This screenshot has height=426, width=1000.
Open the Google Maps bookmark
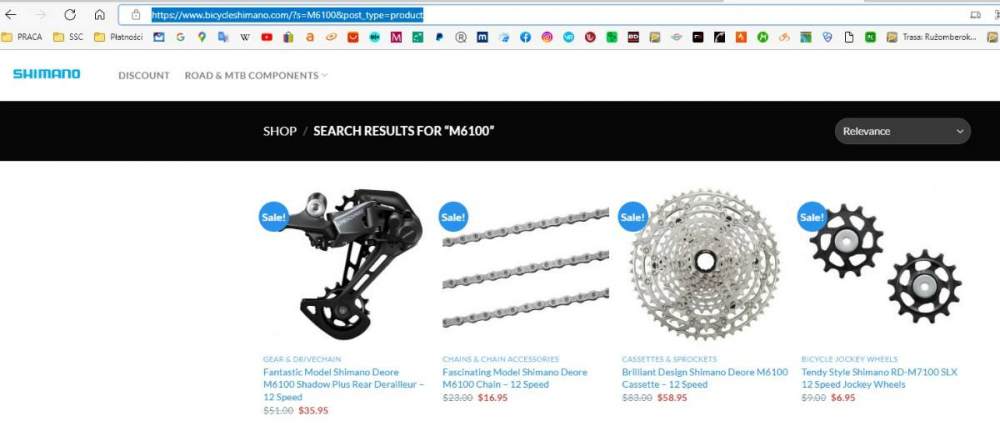coord(202,38)
